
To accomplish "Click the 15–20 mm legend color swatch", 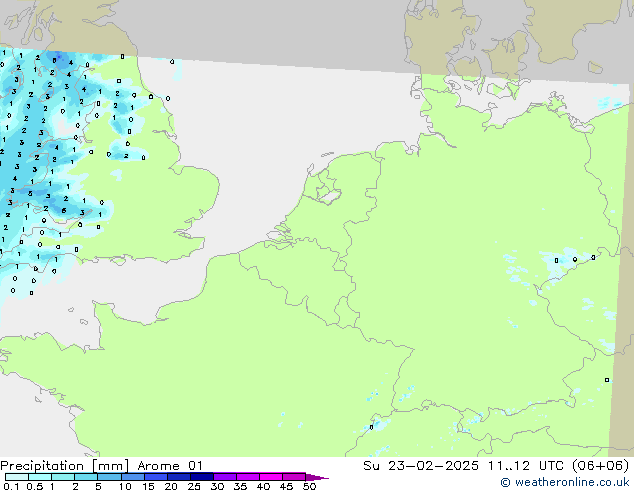I will 156,477.
